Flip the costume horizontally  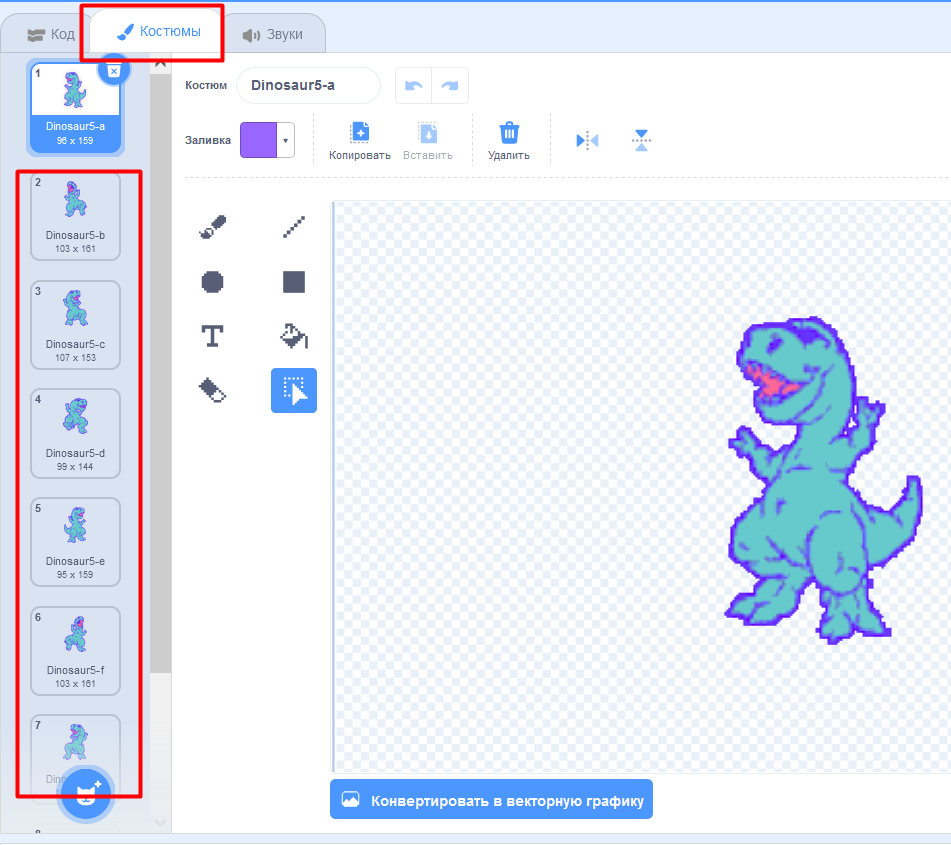tap(587, 140)
